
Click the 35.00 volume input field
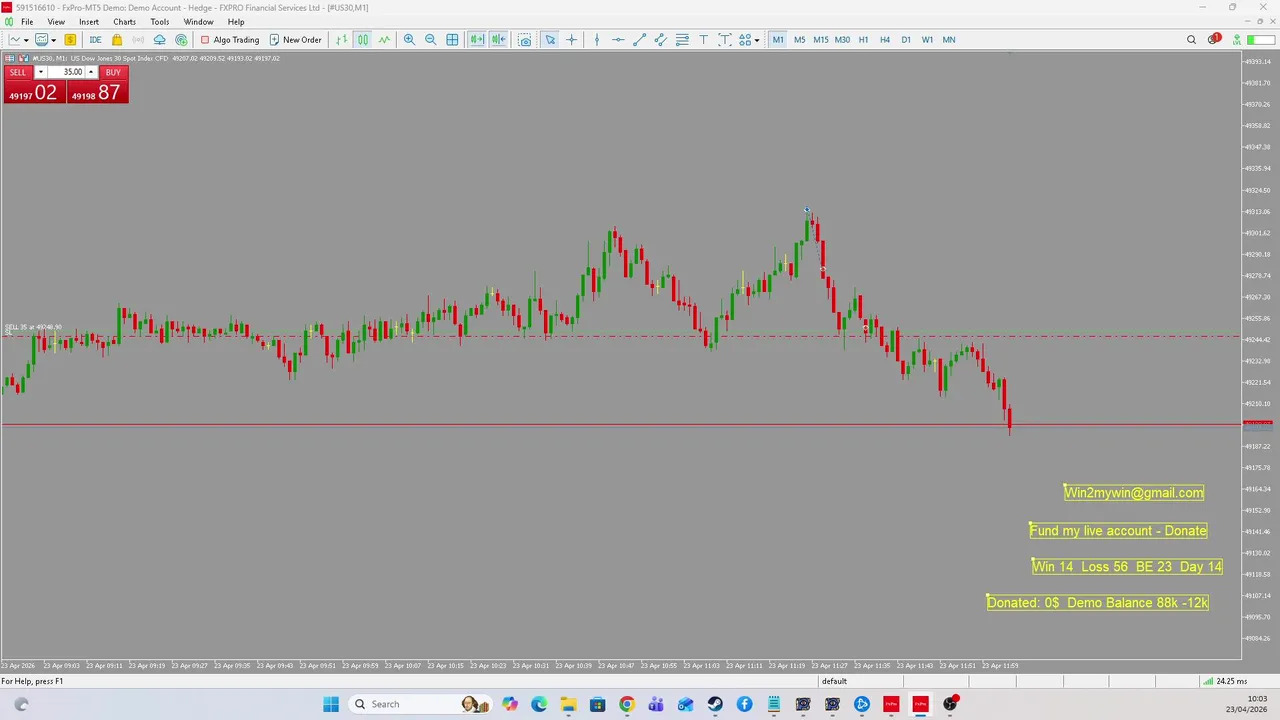tap(66, 72)
